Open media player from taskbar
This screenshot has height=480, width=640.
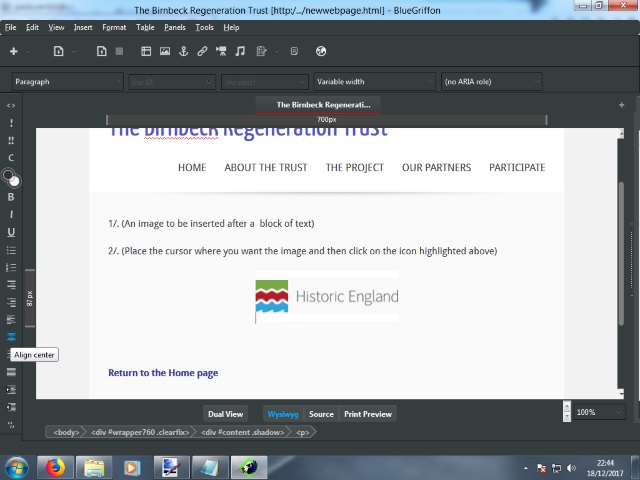pos(132,468)
